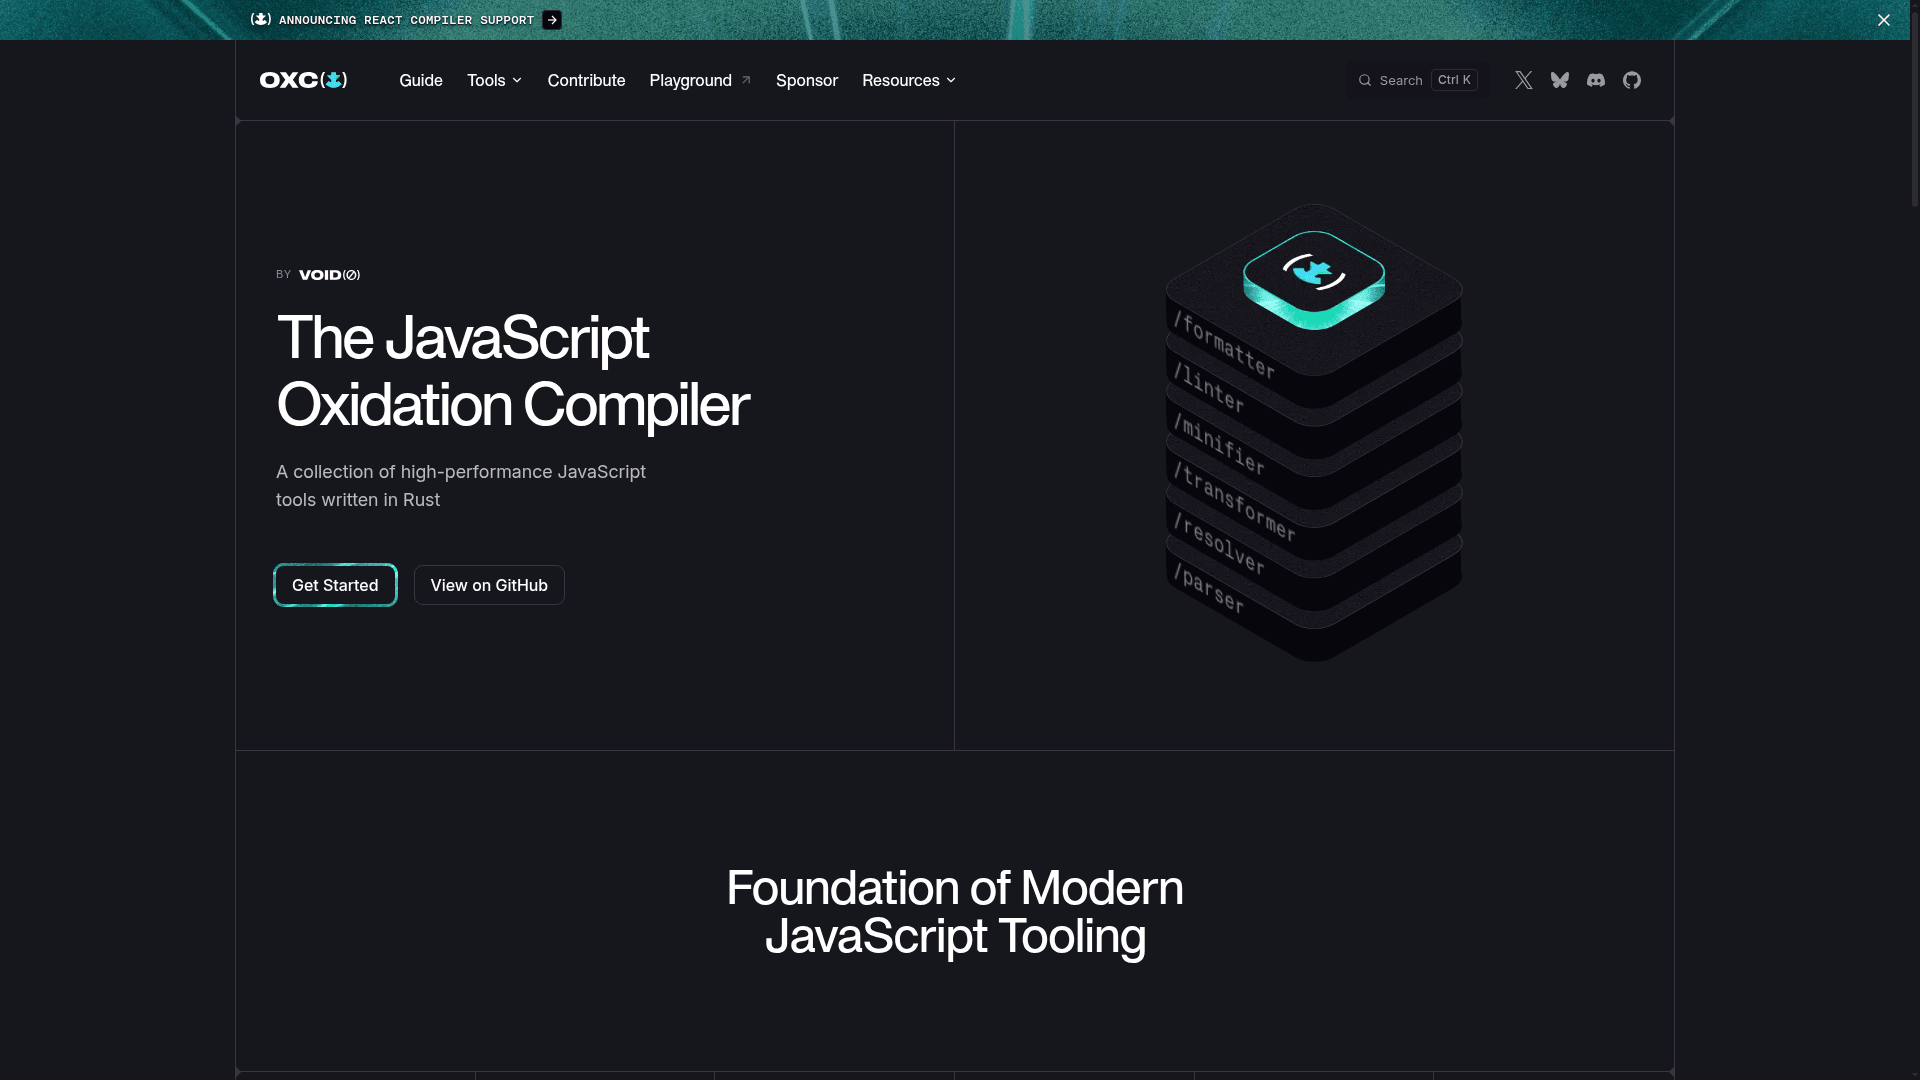Click the arrow icon in the announcement banner
1920x1080 pixels.
tap(552, 20)
